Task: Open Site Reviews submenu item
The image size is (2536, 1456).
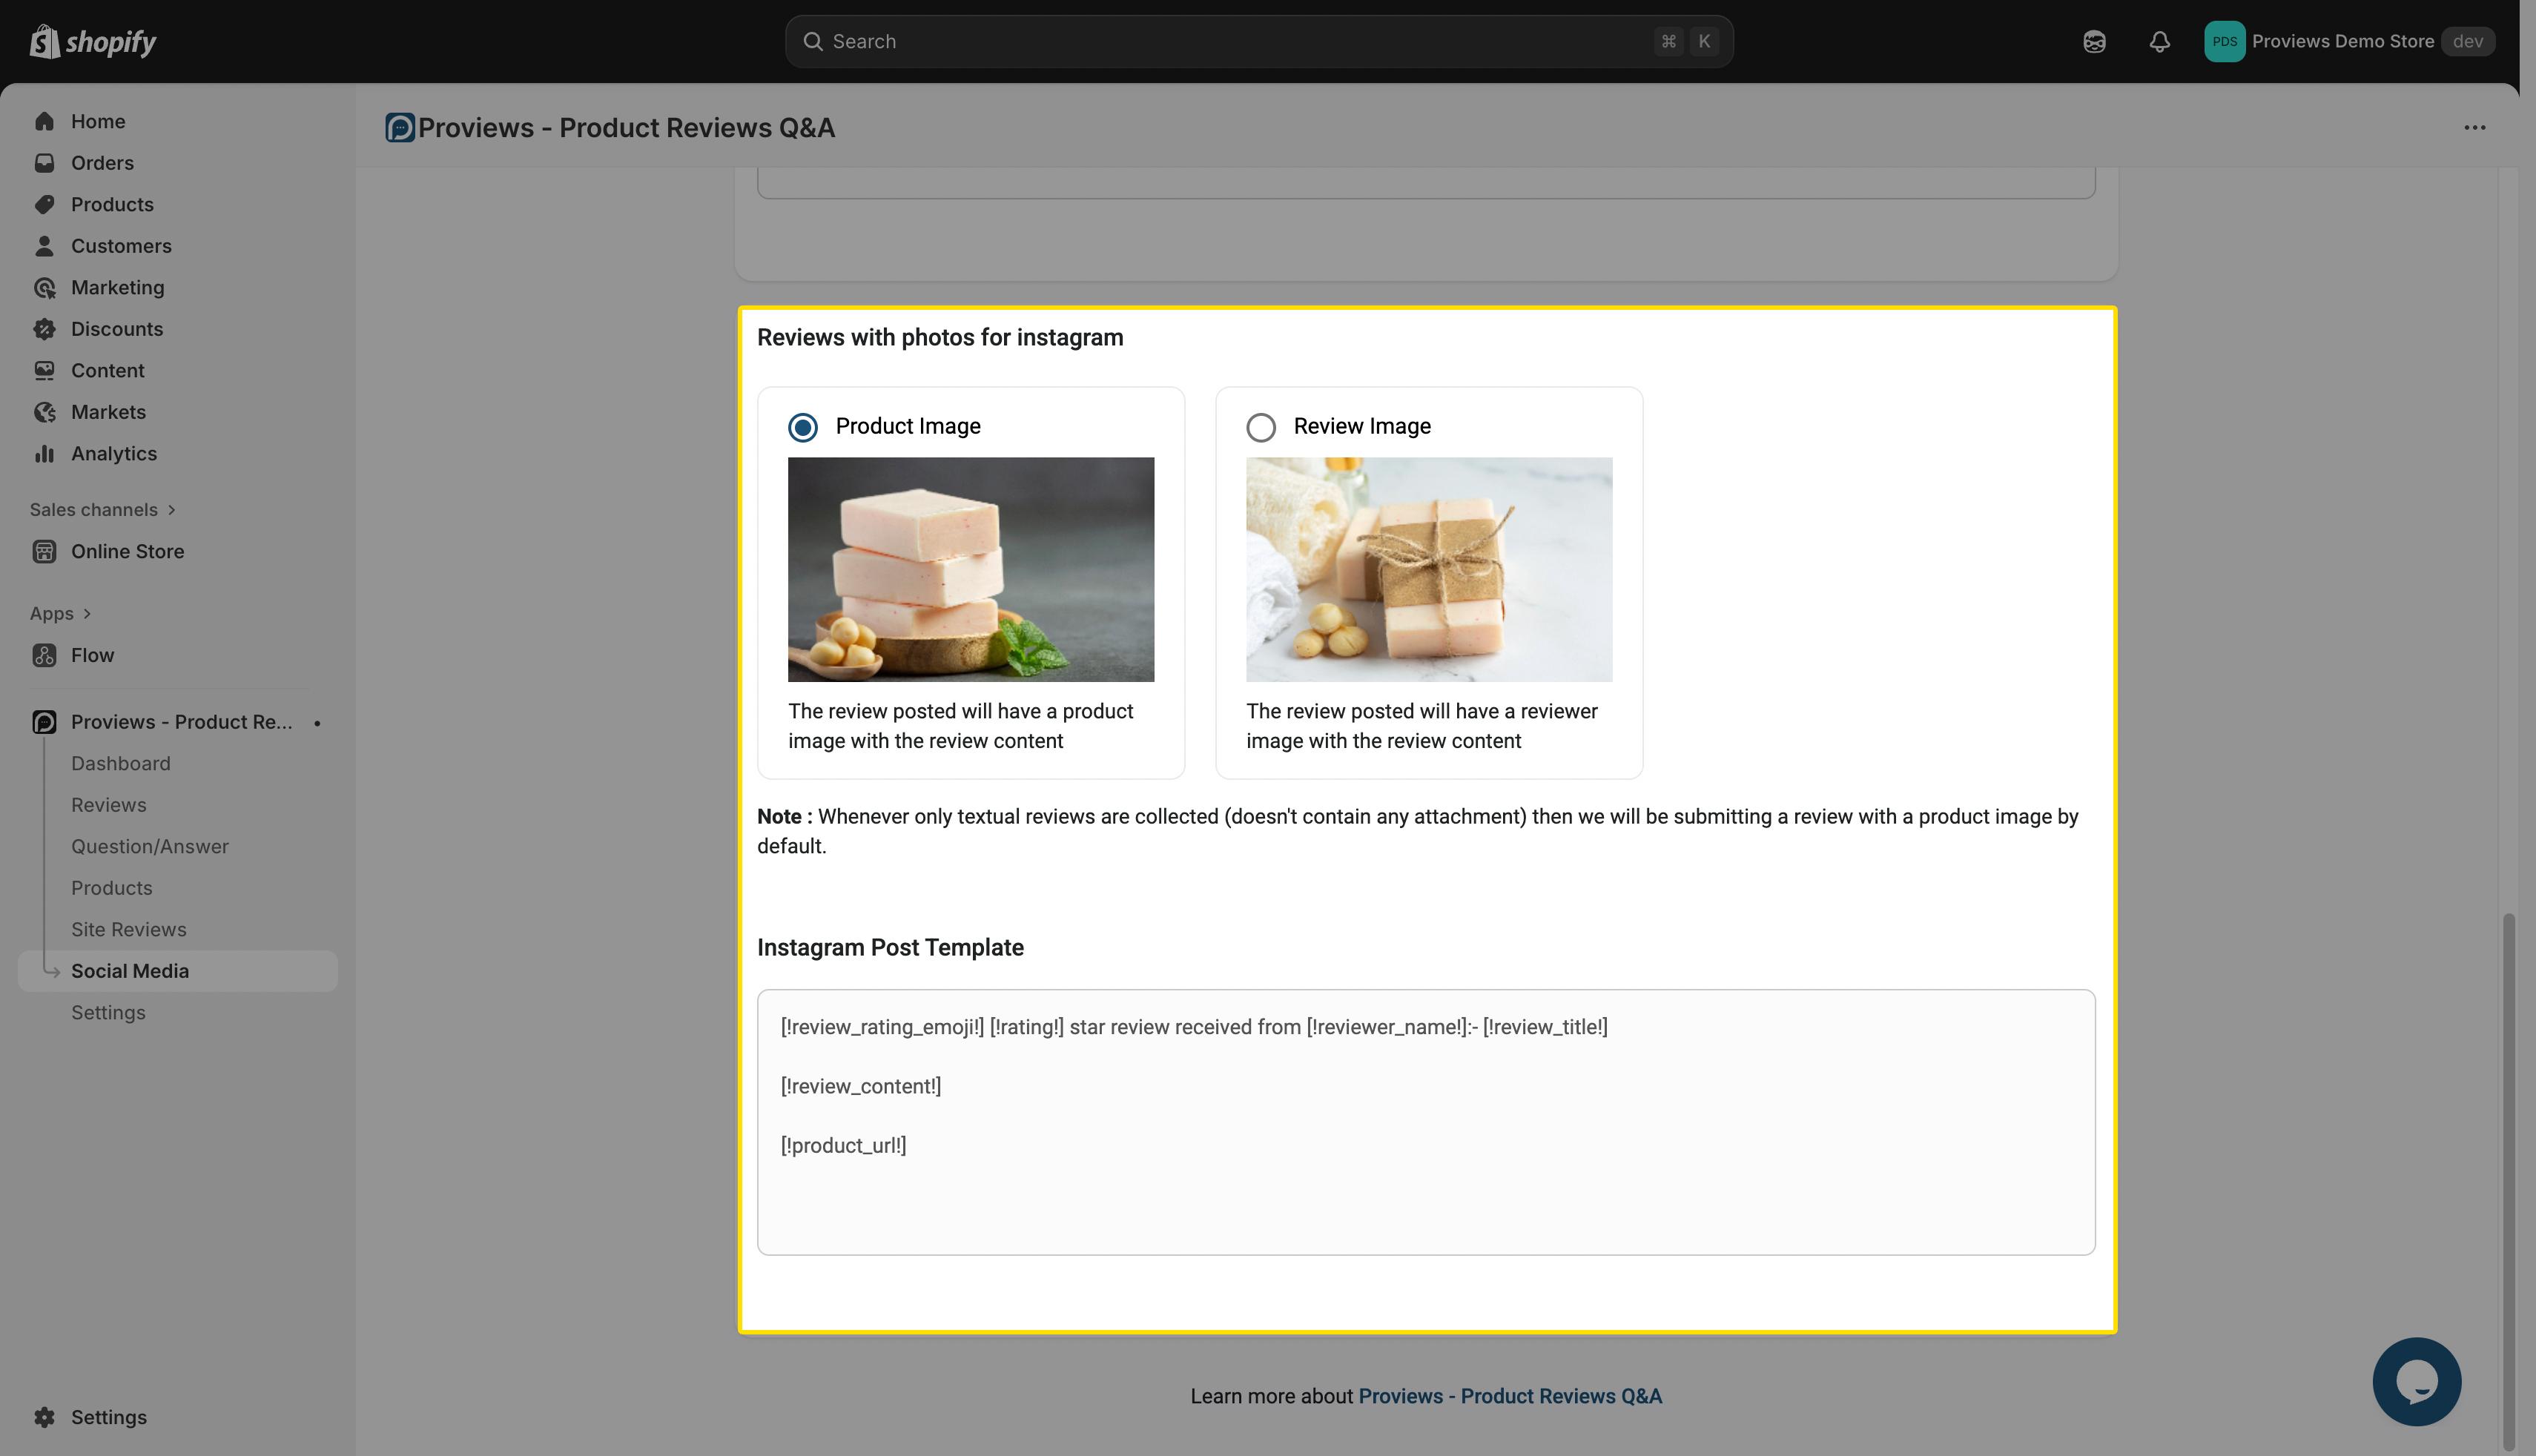Action: 128,929
